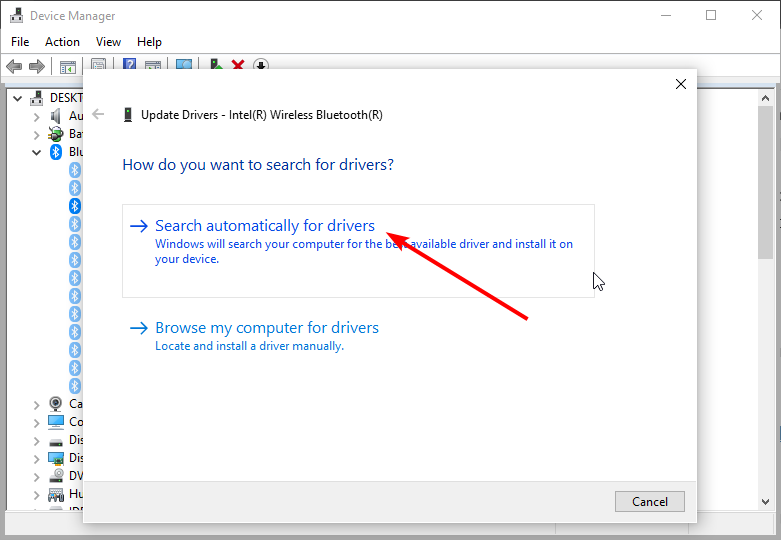Click the vertical scrollbar thumb
Viewport: 781px width, 540px height.
[766, 182]
